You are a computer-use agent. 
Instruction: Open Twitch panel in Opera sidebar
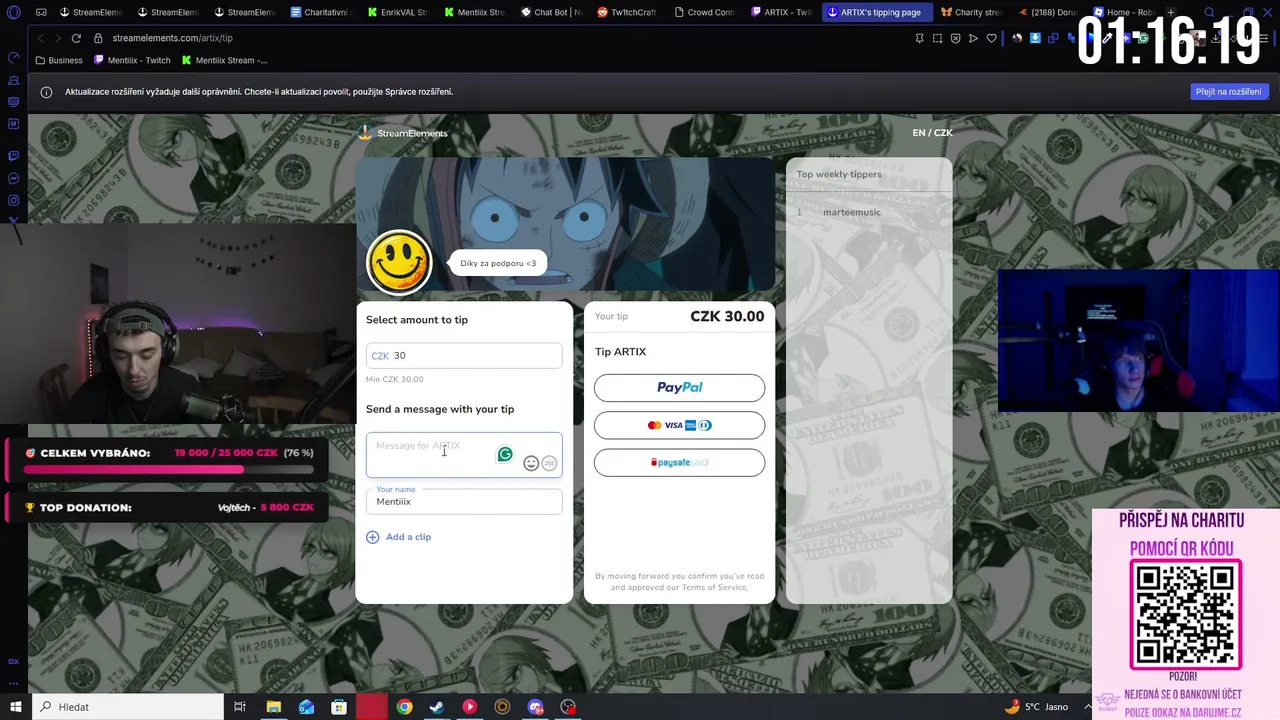14,156
